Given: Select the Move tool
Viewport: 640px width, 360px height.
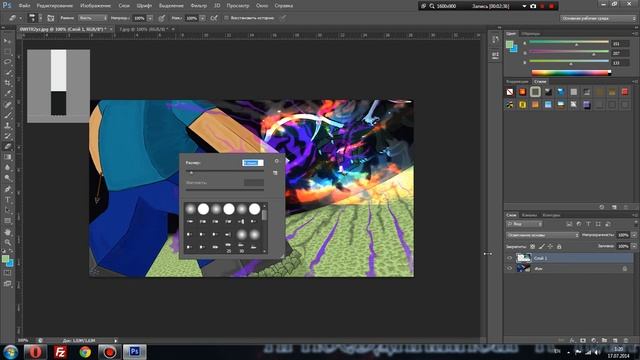Looking at the screenshot, I should [7, 41].
